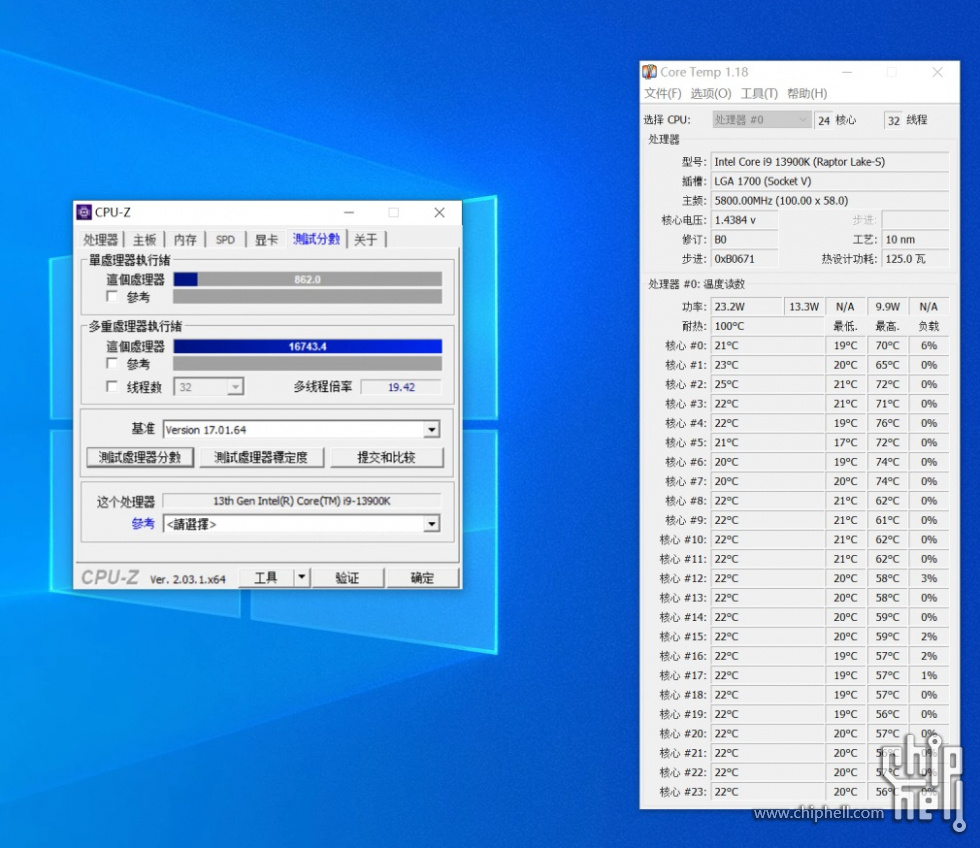
Task: Enable single-thread 參考 reference checkbox
Action: (x=112, y=296)
